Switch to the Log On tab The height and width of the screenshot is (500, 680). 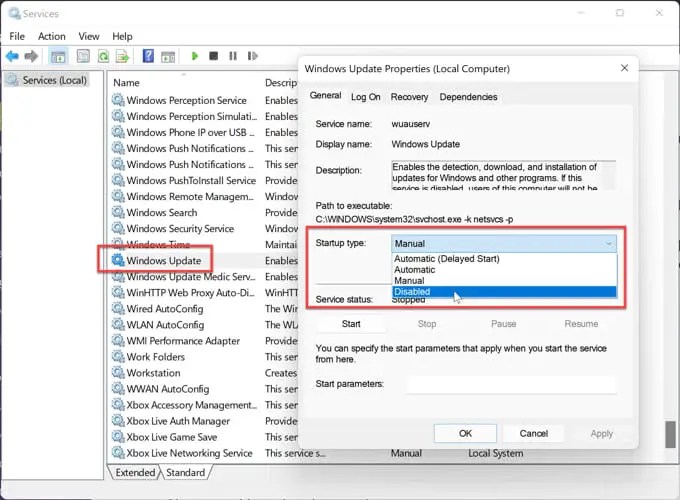coord(366,97)
